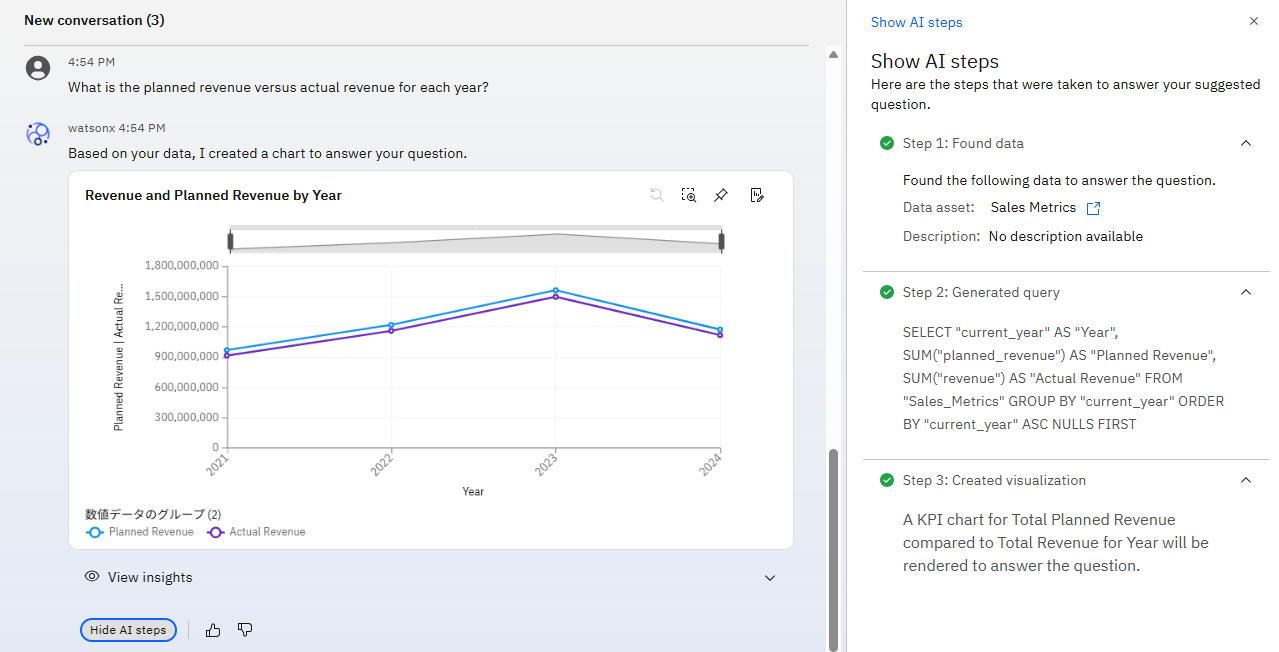The height and width of the screenshot is (652, 1279).
Task: Click Step 2 green checkmark icon
Action: [x=887, y=292]
